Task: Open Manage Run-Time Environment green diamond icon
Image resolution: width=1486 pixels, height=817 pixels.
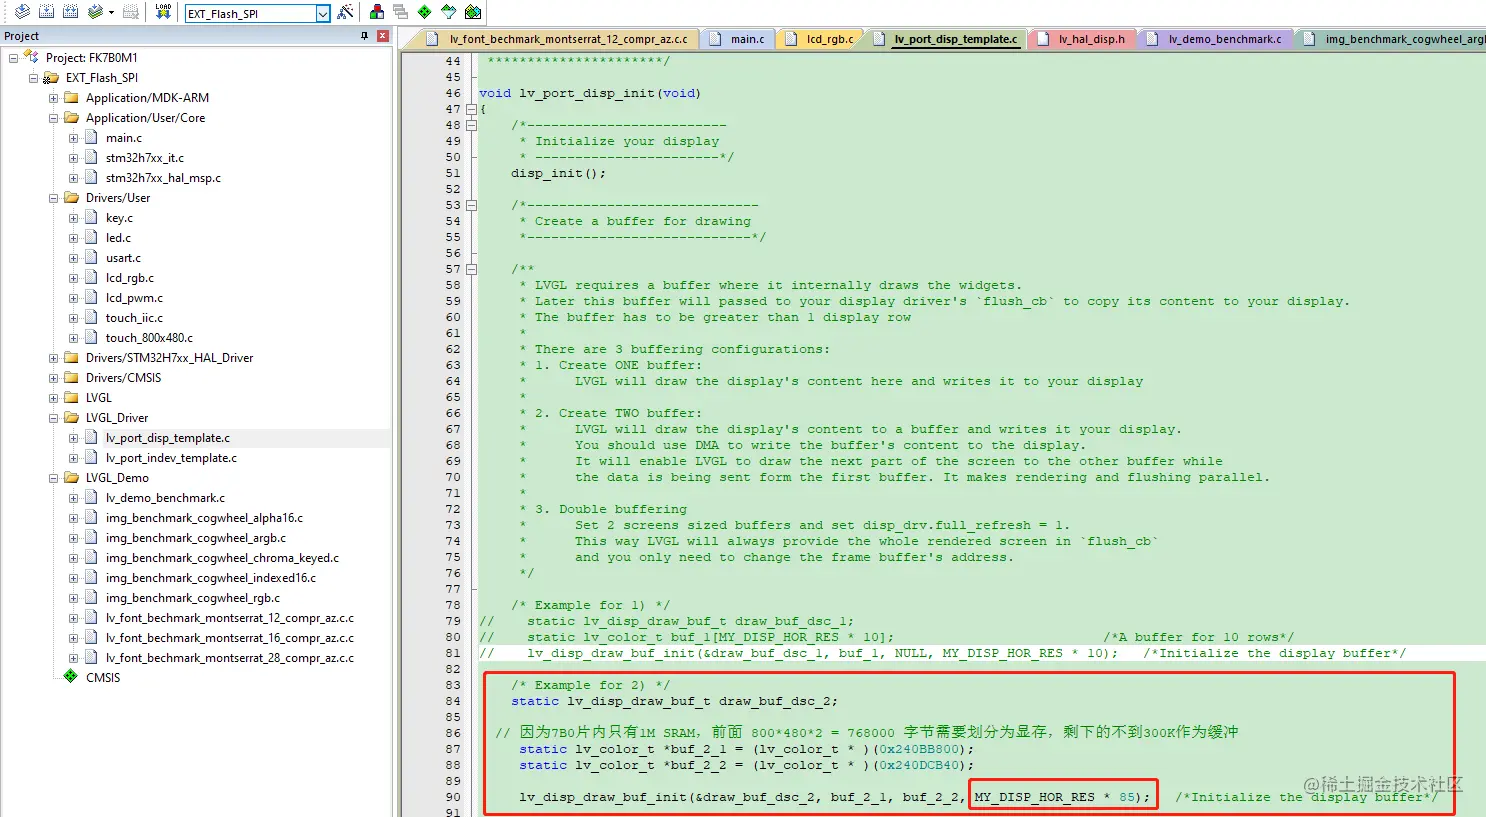Action: pyautogui.click(x=425, y=12)
